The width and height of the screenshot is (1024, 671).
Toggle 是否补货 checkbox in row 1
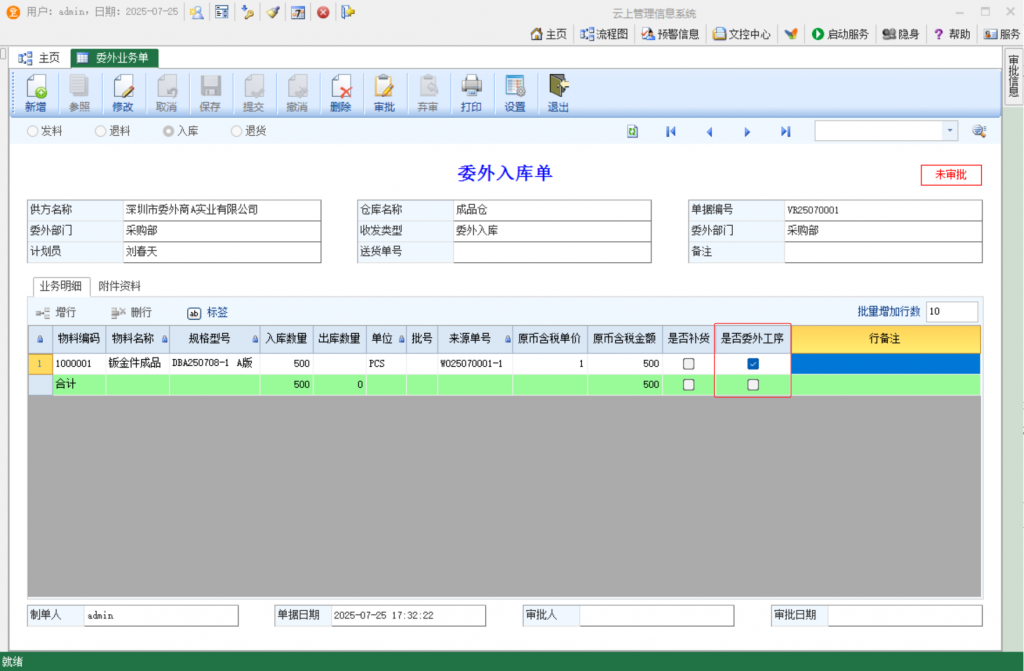tap(688, 364)
